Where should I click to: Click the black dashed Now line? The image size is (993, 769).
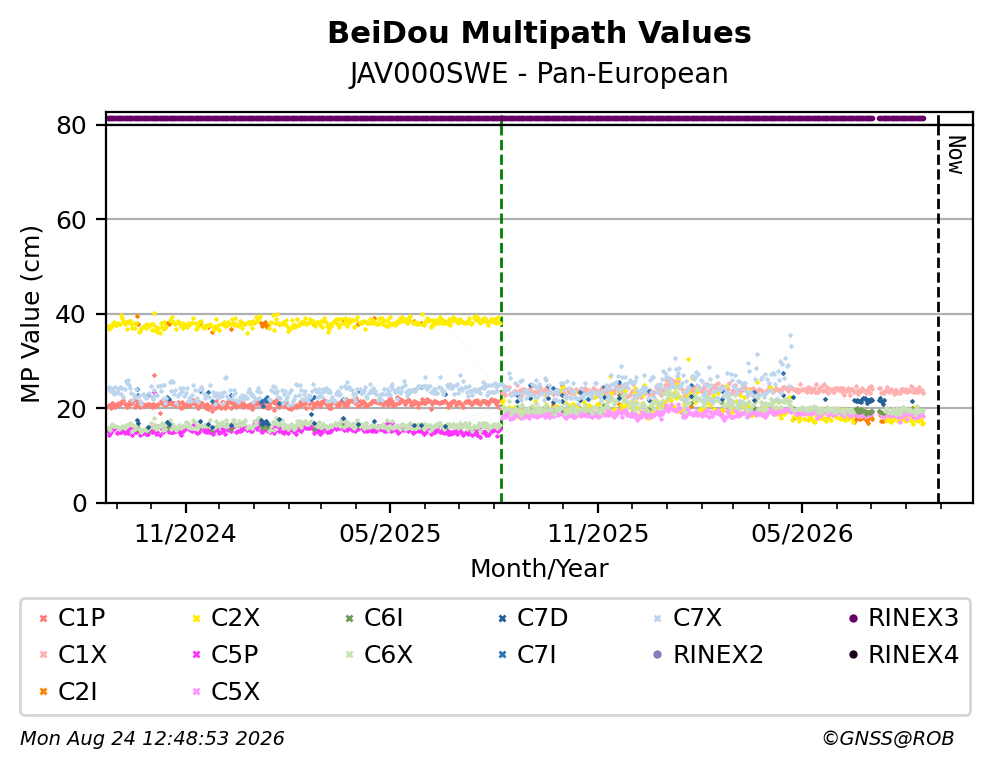pos(939,308)
